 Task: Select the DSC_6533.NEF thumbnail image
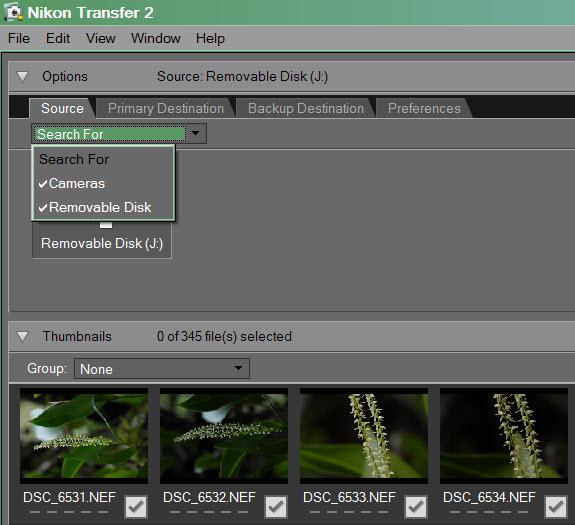[x=364, y=436]
